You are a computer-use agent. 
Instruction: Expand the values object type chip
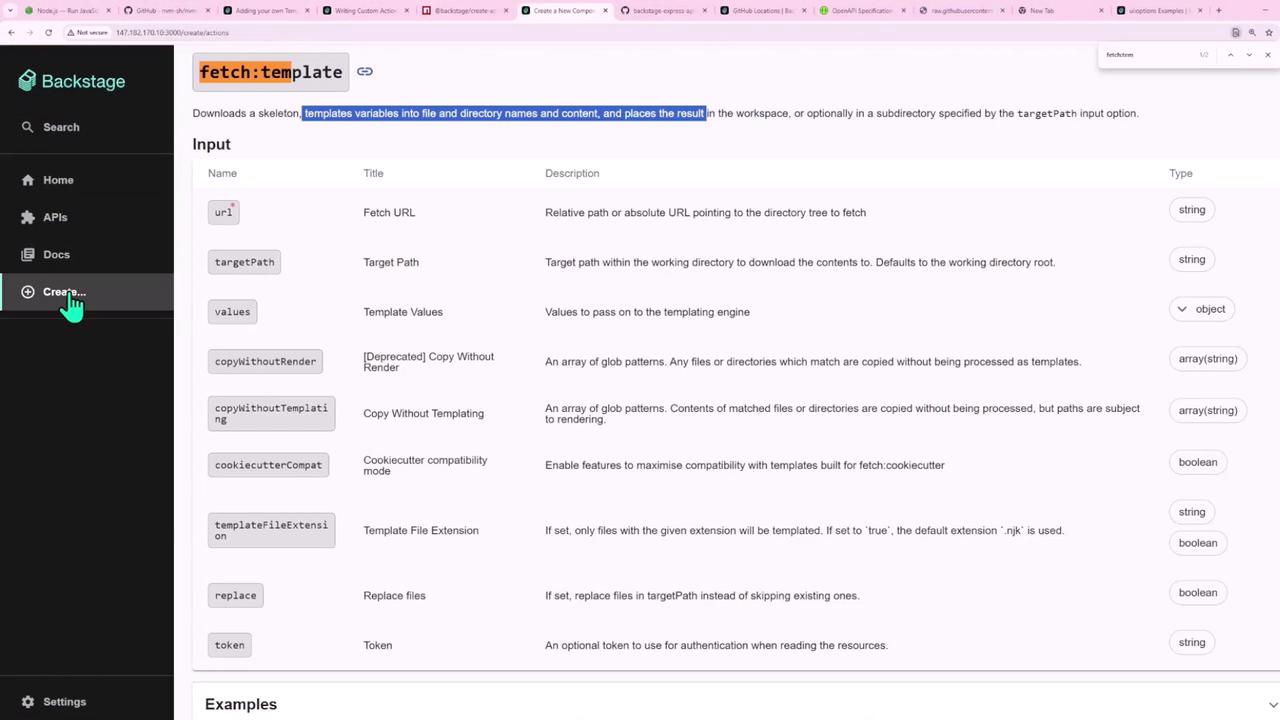(1201, 309)
